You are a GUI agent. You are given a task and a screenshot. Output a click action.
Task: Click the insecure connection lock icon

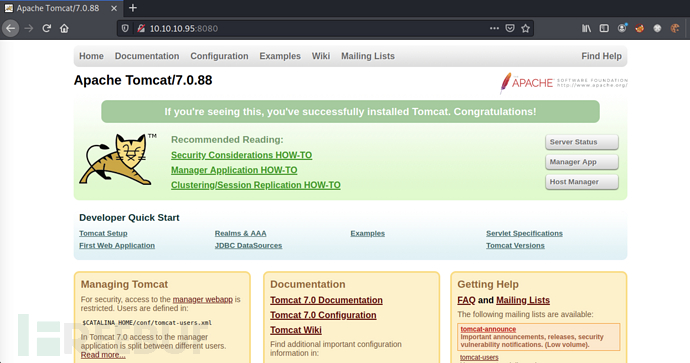pyautogui.click(x=141, y=29)
